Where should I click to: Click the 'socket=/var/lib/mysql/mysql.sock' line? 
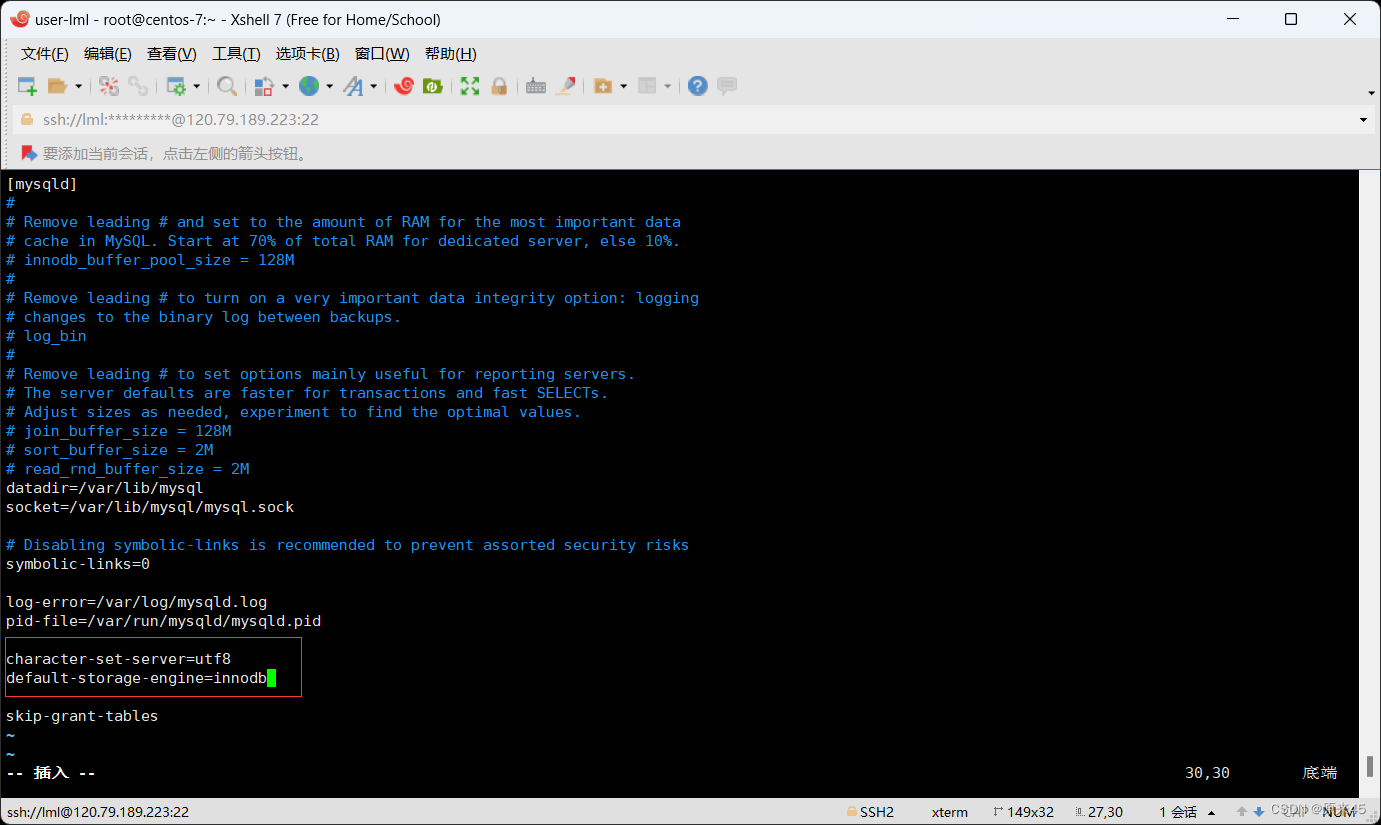150,507
